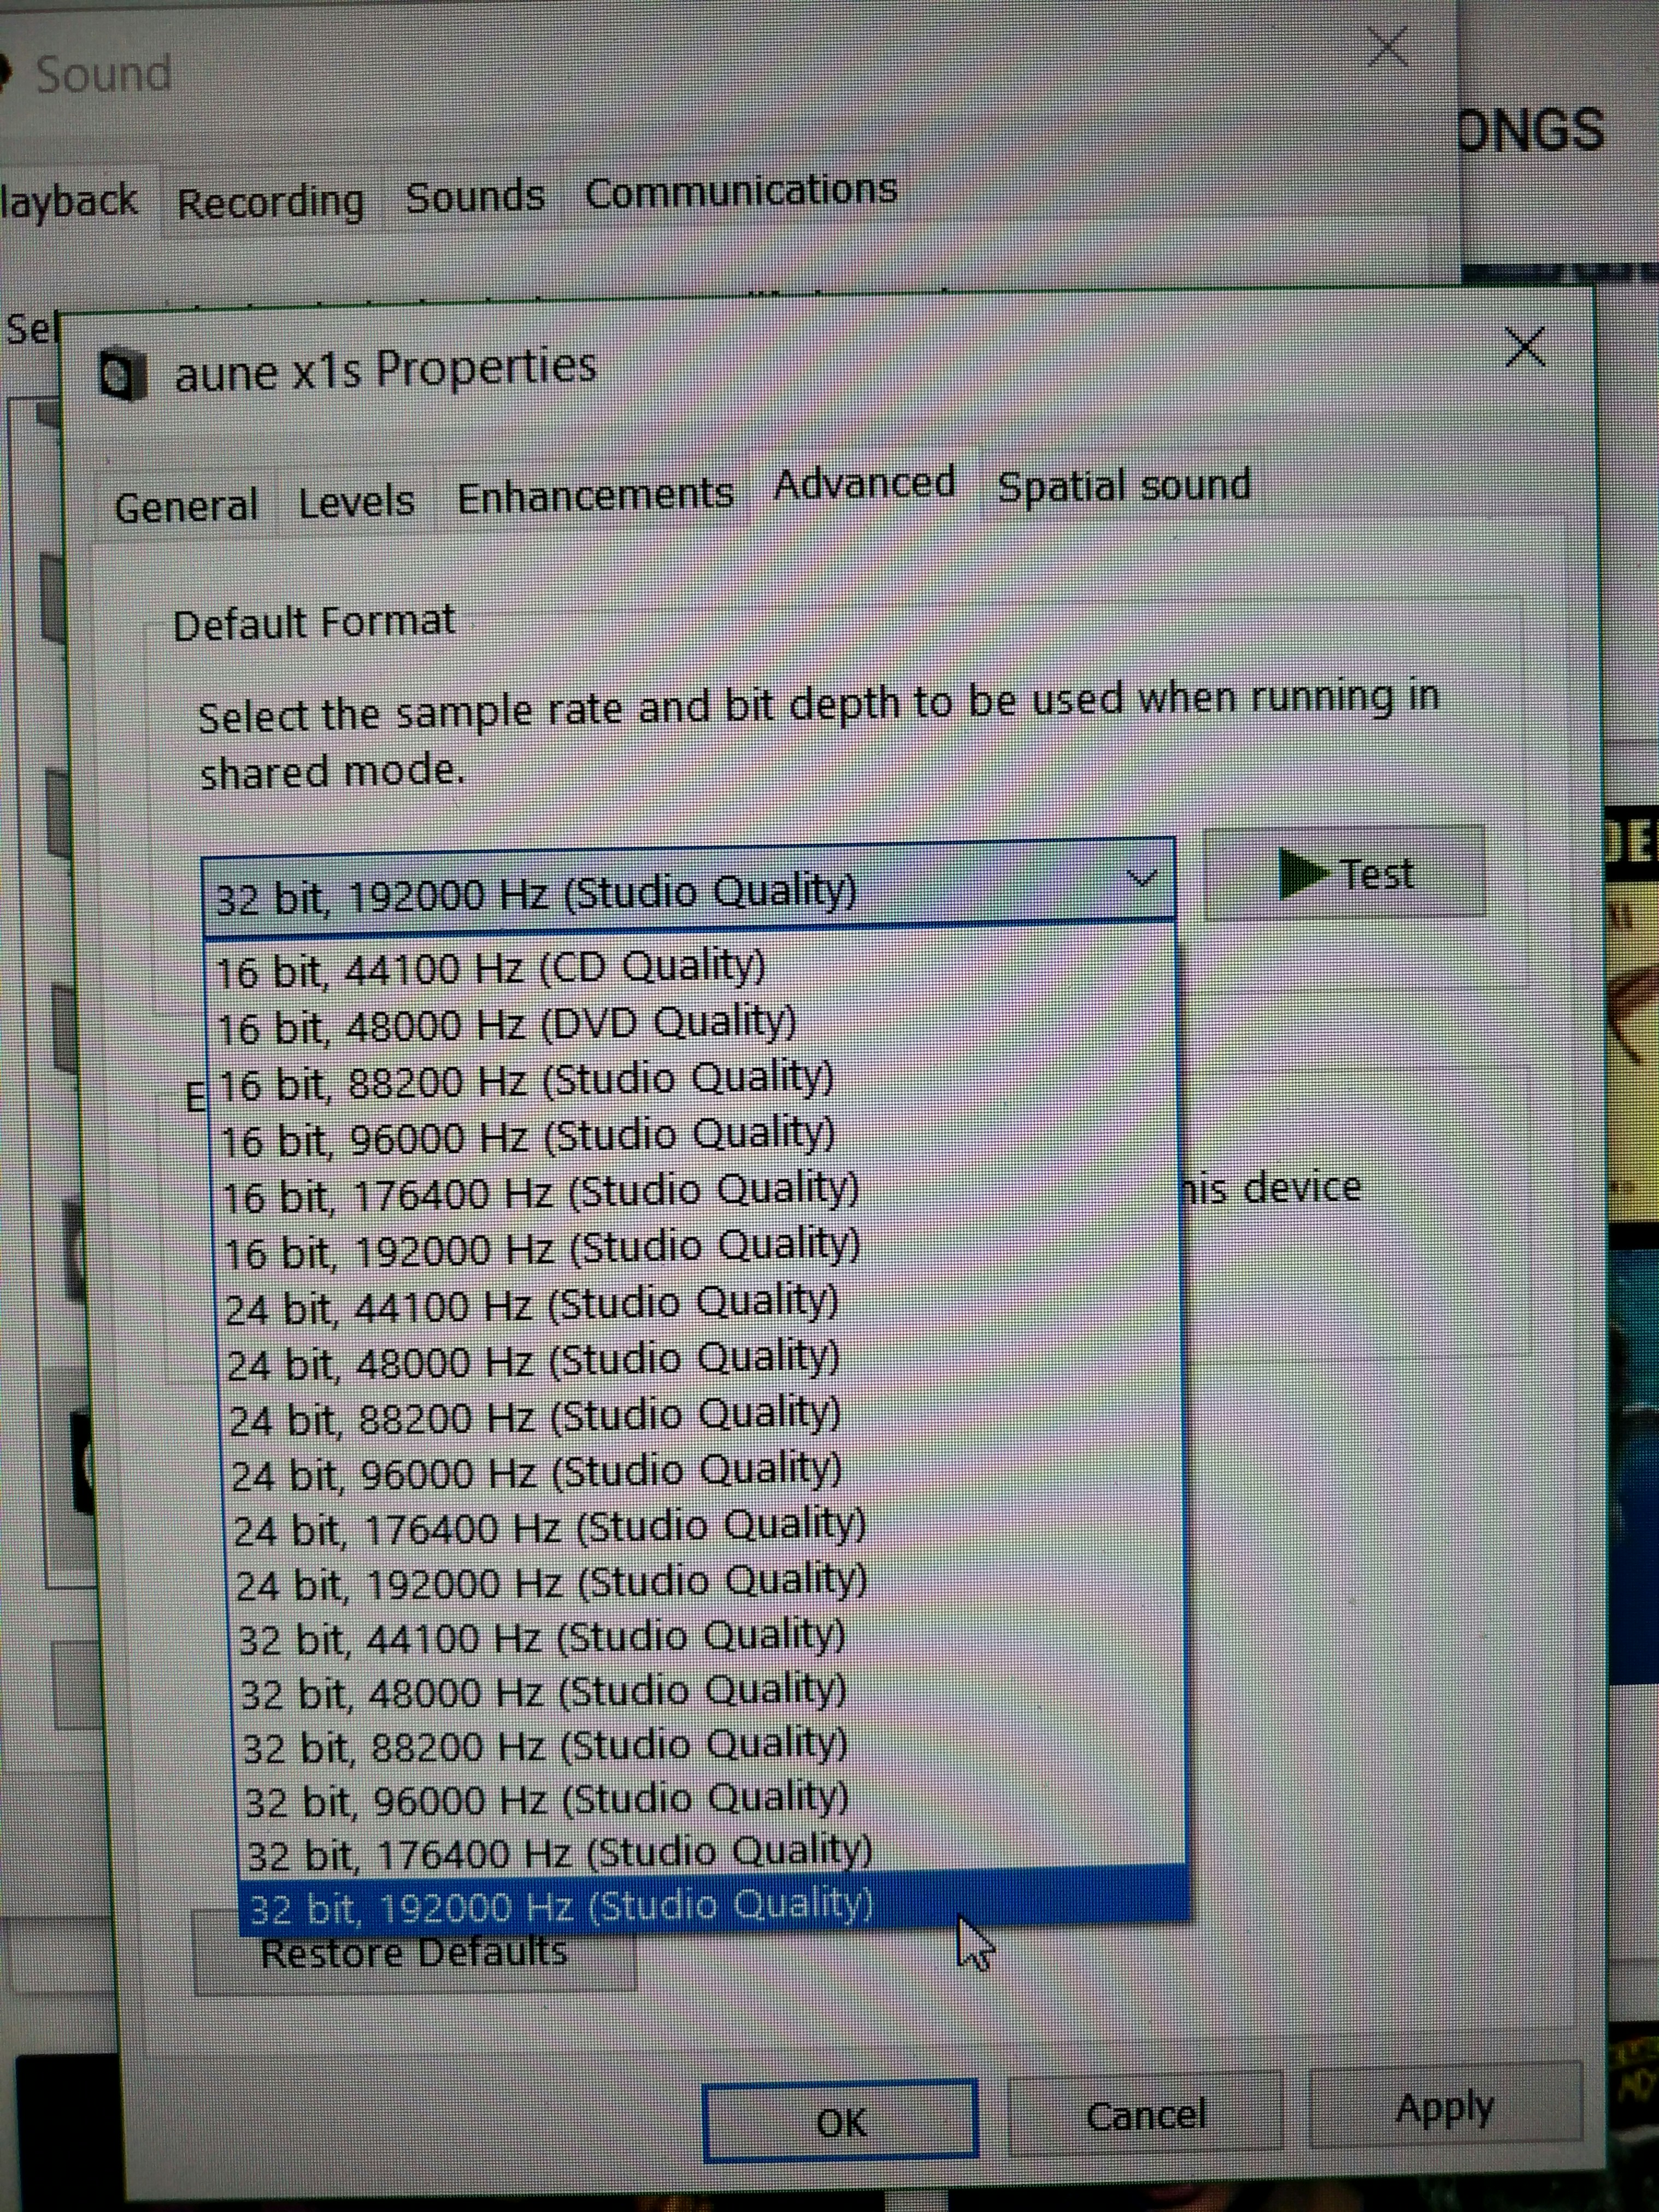Close the aune x1s Properties dialog
The height and width of the screenshot is (2212, 1659).
pos(1524,348)
